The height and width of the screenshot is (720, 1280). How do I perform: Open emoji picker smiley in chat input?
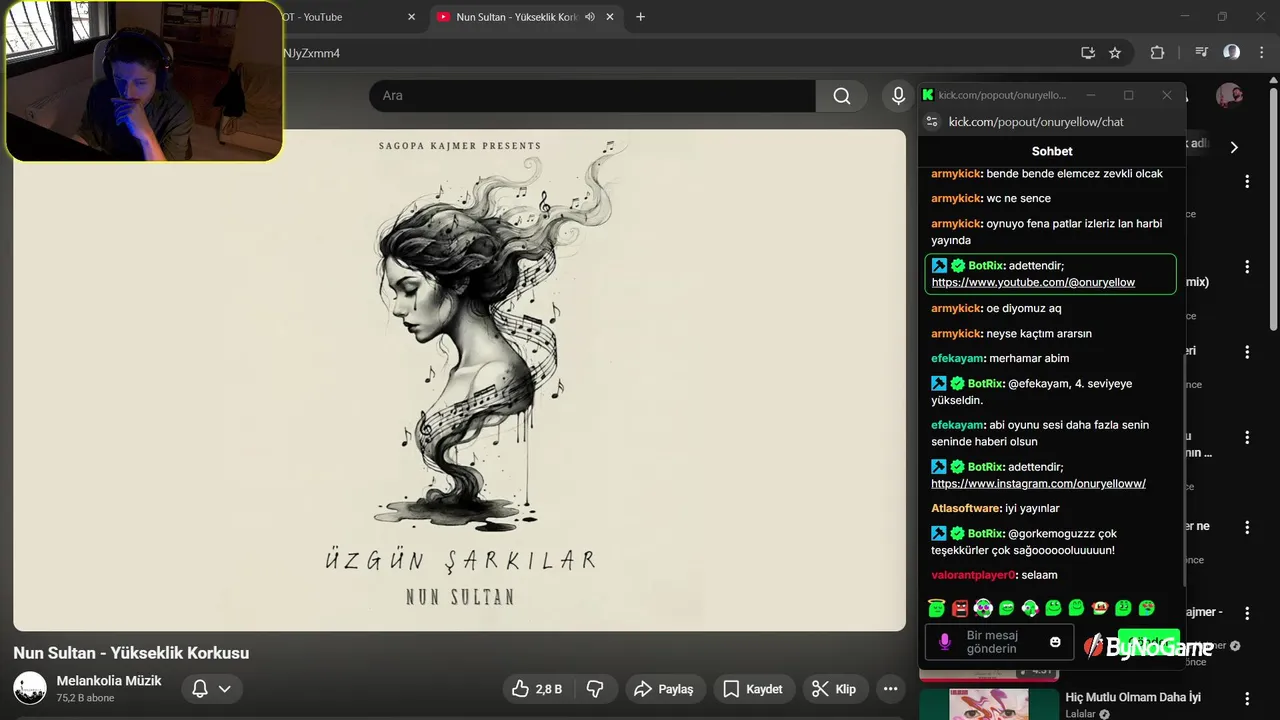coord(1055,642)
